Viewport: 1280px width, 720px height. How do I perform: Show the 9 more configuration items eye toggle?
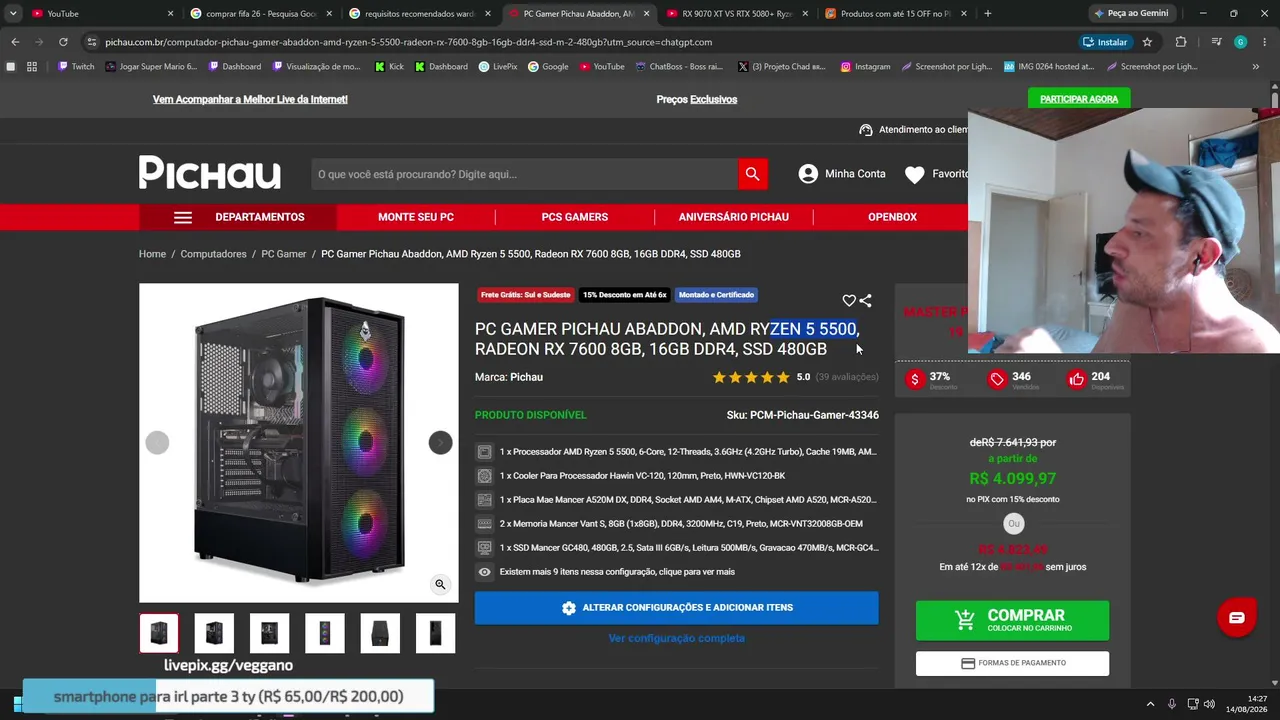point(485,572)
